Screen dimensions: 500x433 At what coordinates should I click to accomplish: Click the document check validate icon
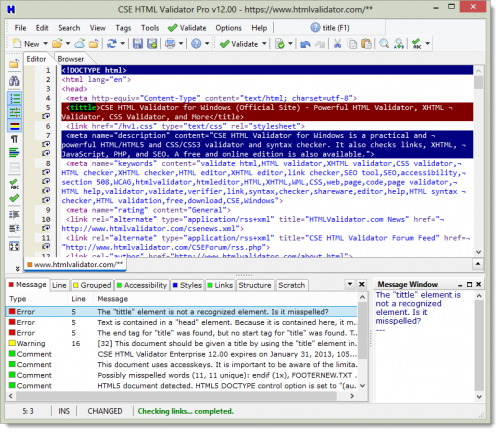pyautogui.click(x=280, y=43)
